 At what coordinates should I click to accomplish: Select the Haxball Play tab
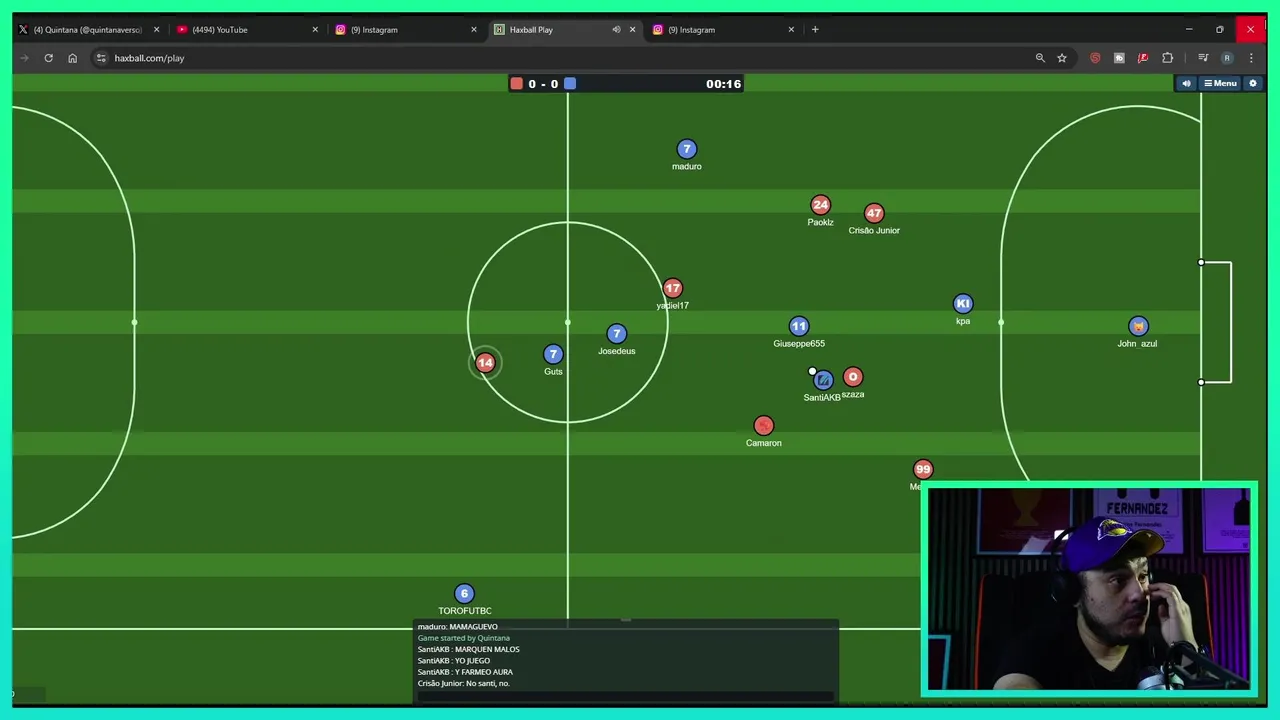pyautogui.click(x=565, y=30)
